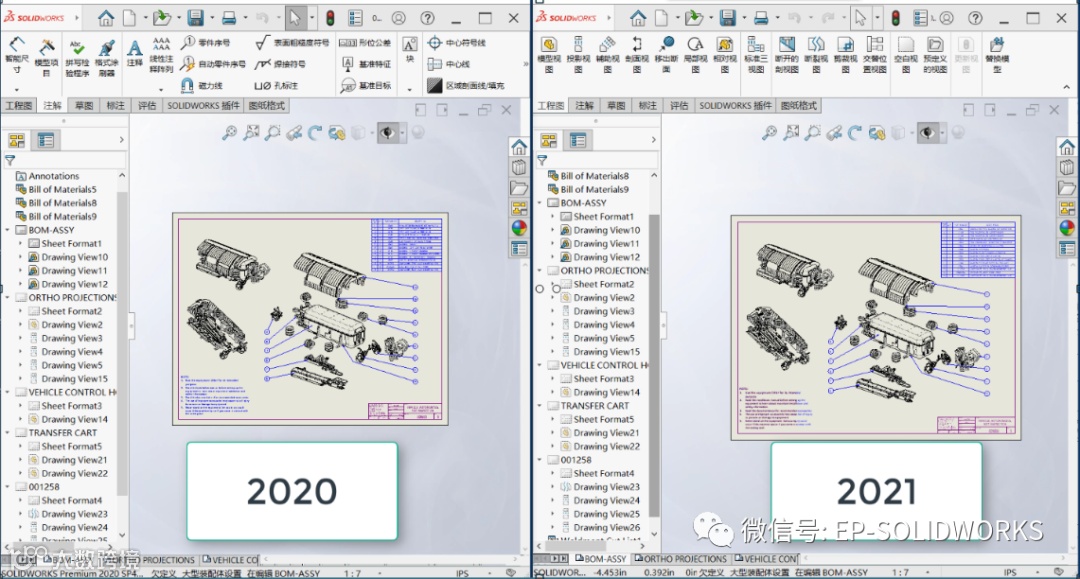
Task: Open 图纸格式 tab in 2021 window
Action: coord(798,105)
